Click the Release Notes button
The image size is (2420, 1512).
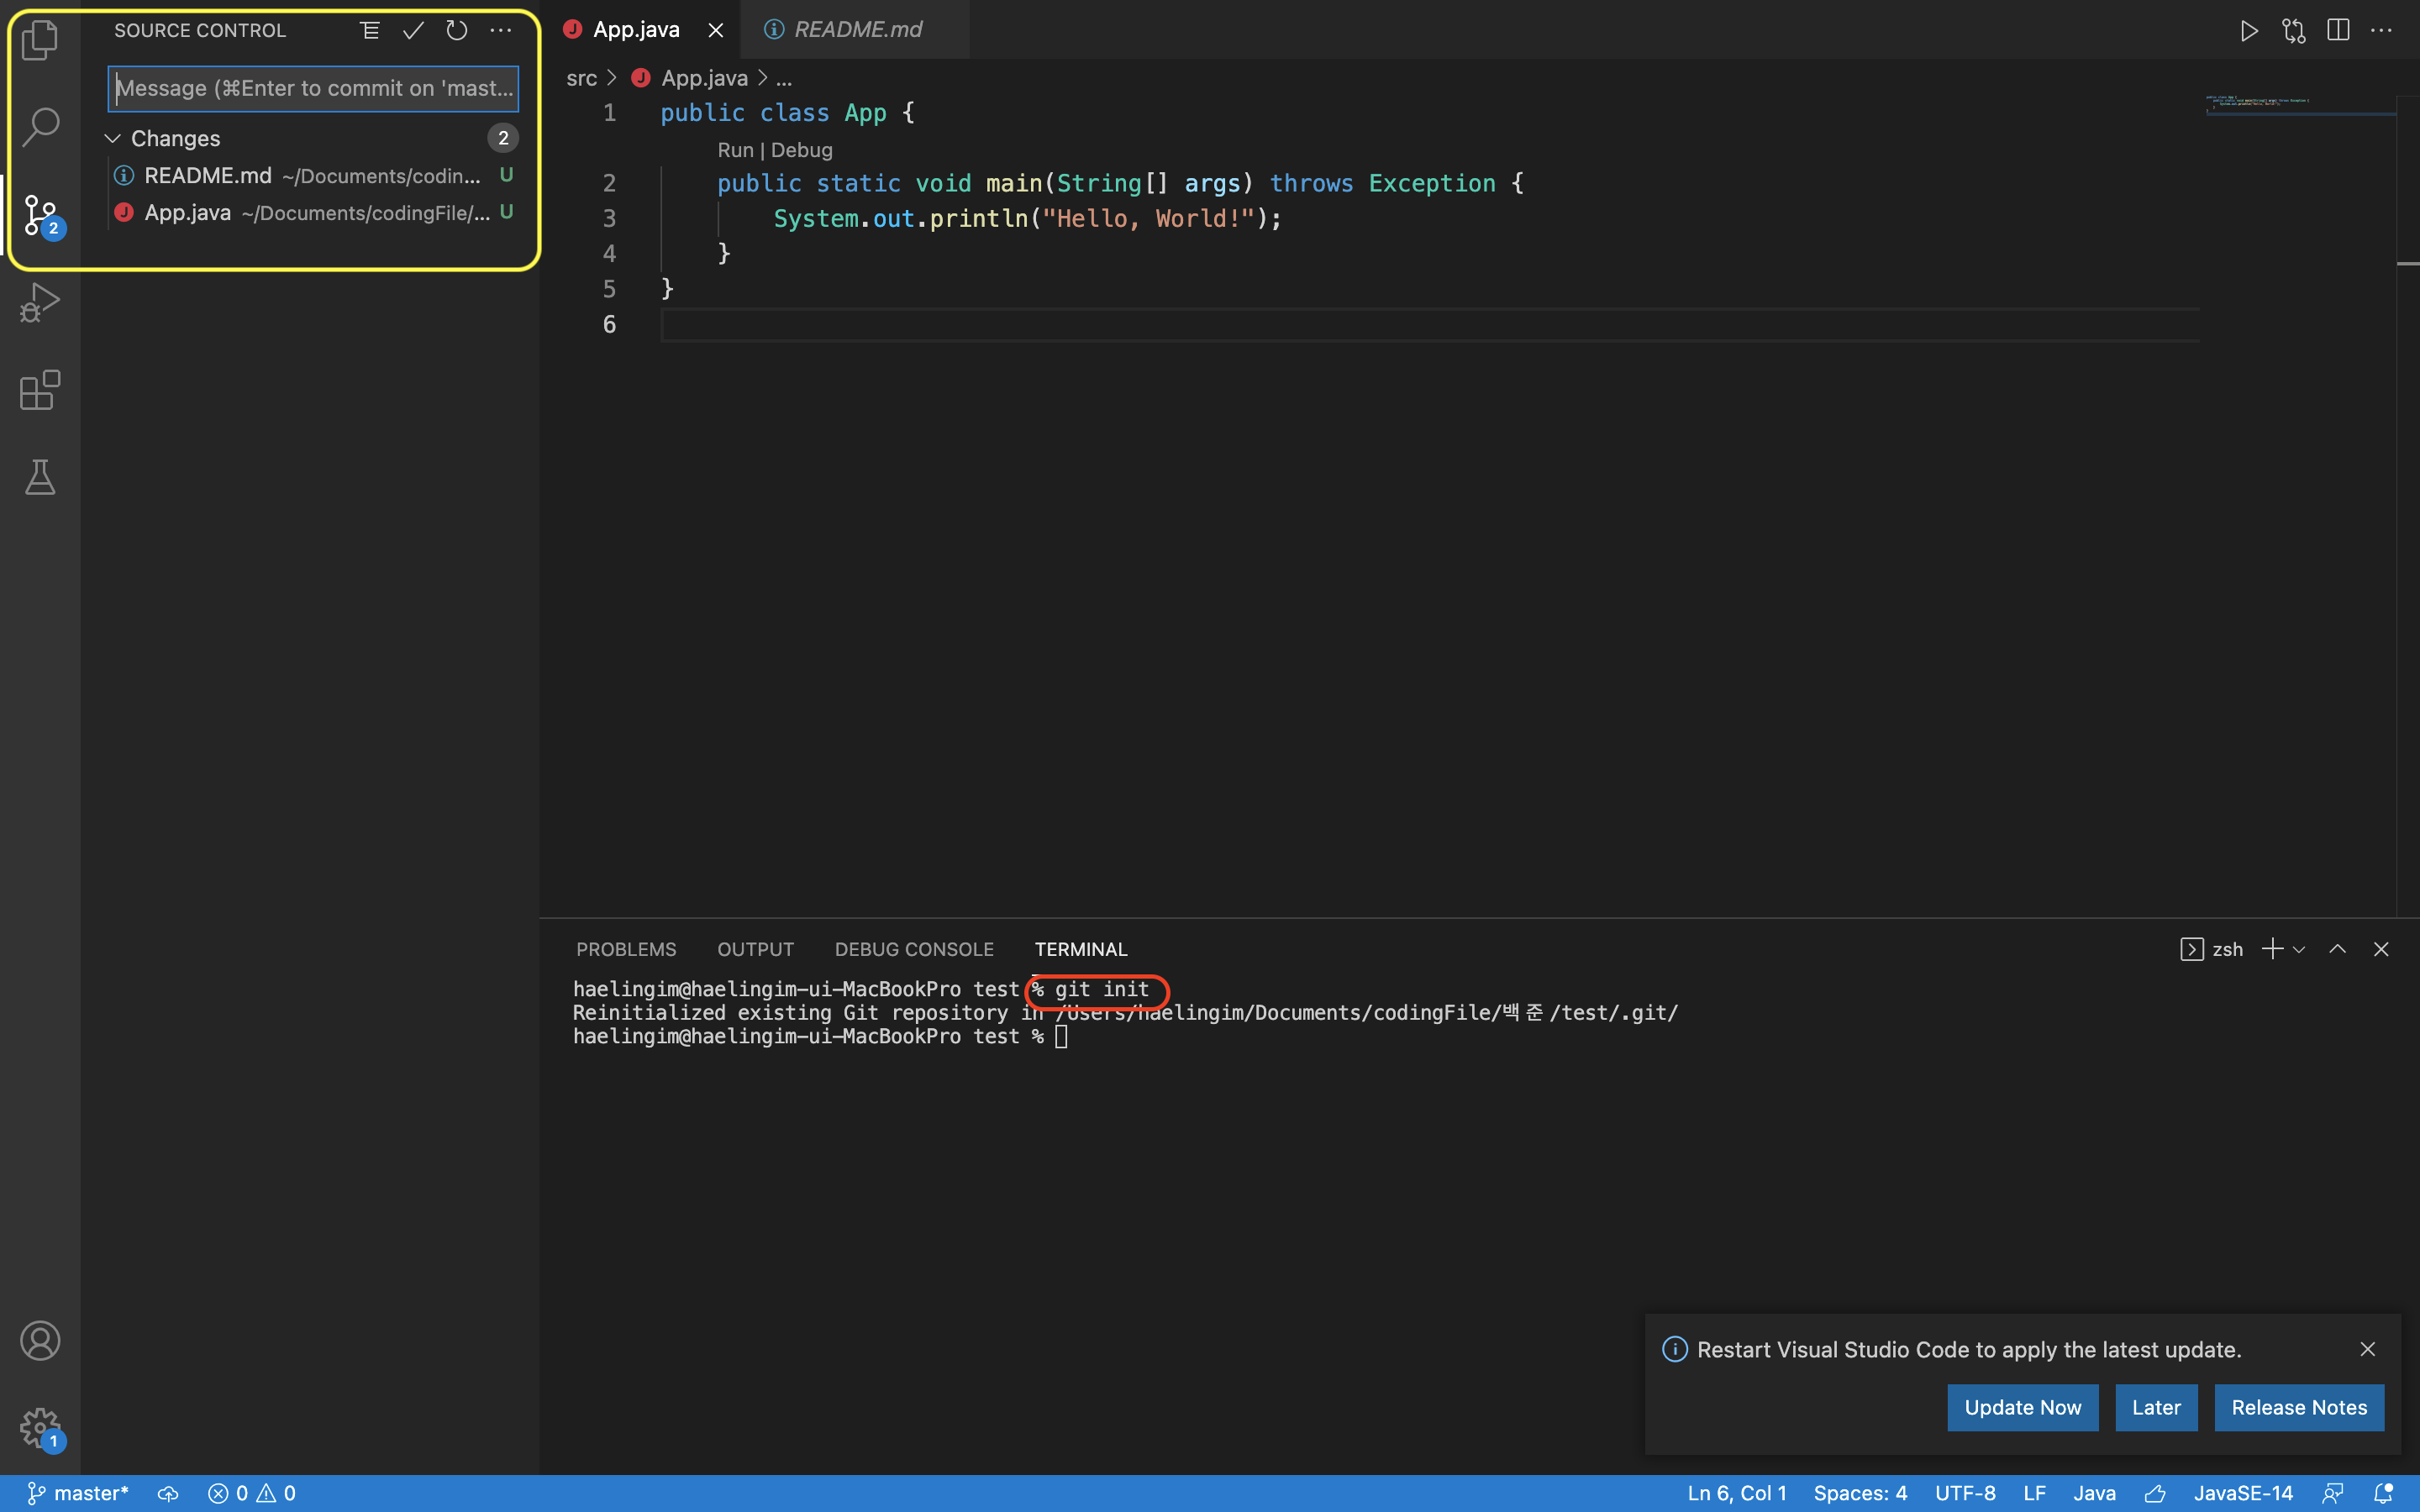(2298, 1407)
